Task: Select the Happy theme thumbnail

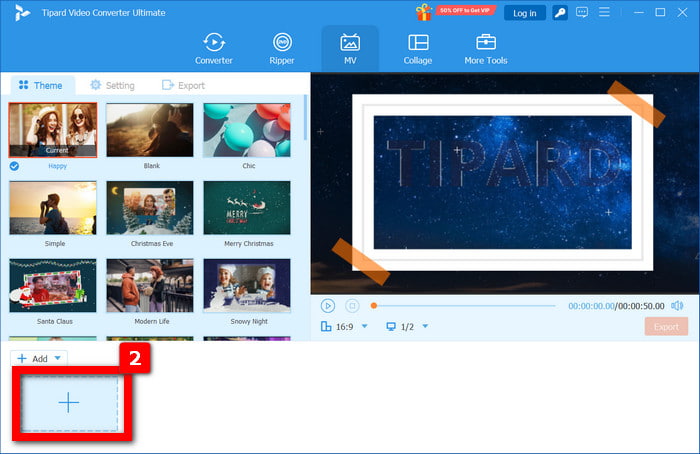Action: click(x=53, y=130)
